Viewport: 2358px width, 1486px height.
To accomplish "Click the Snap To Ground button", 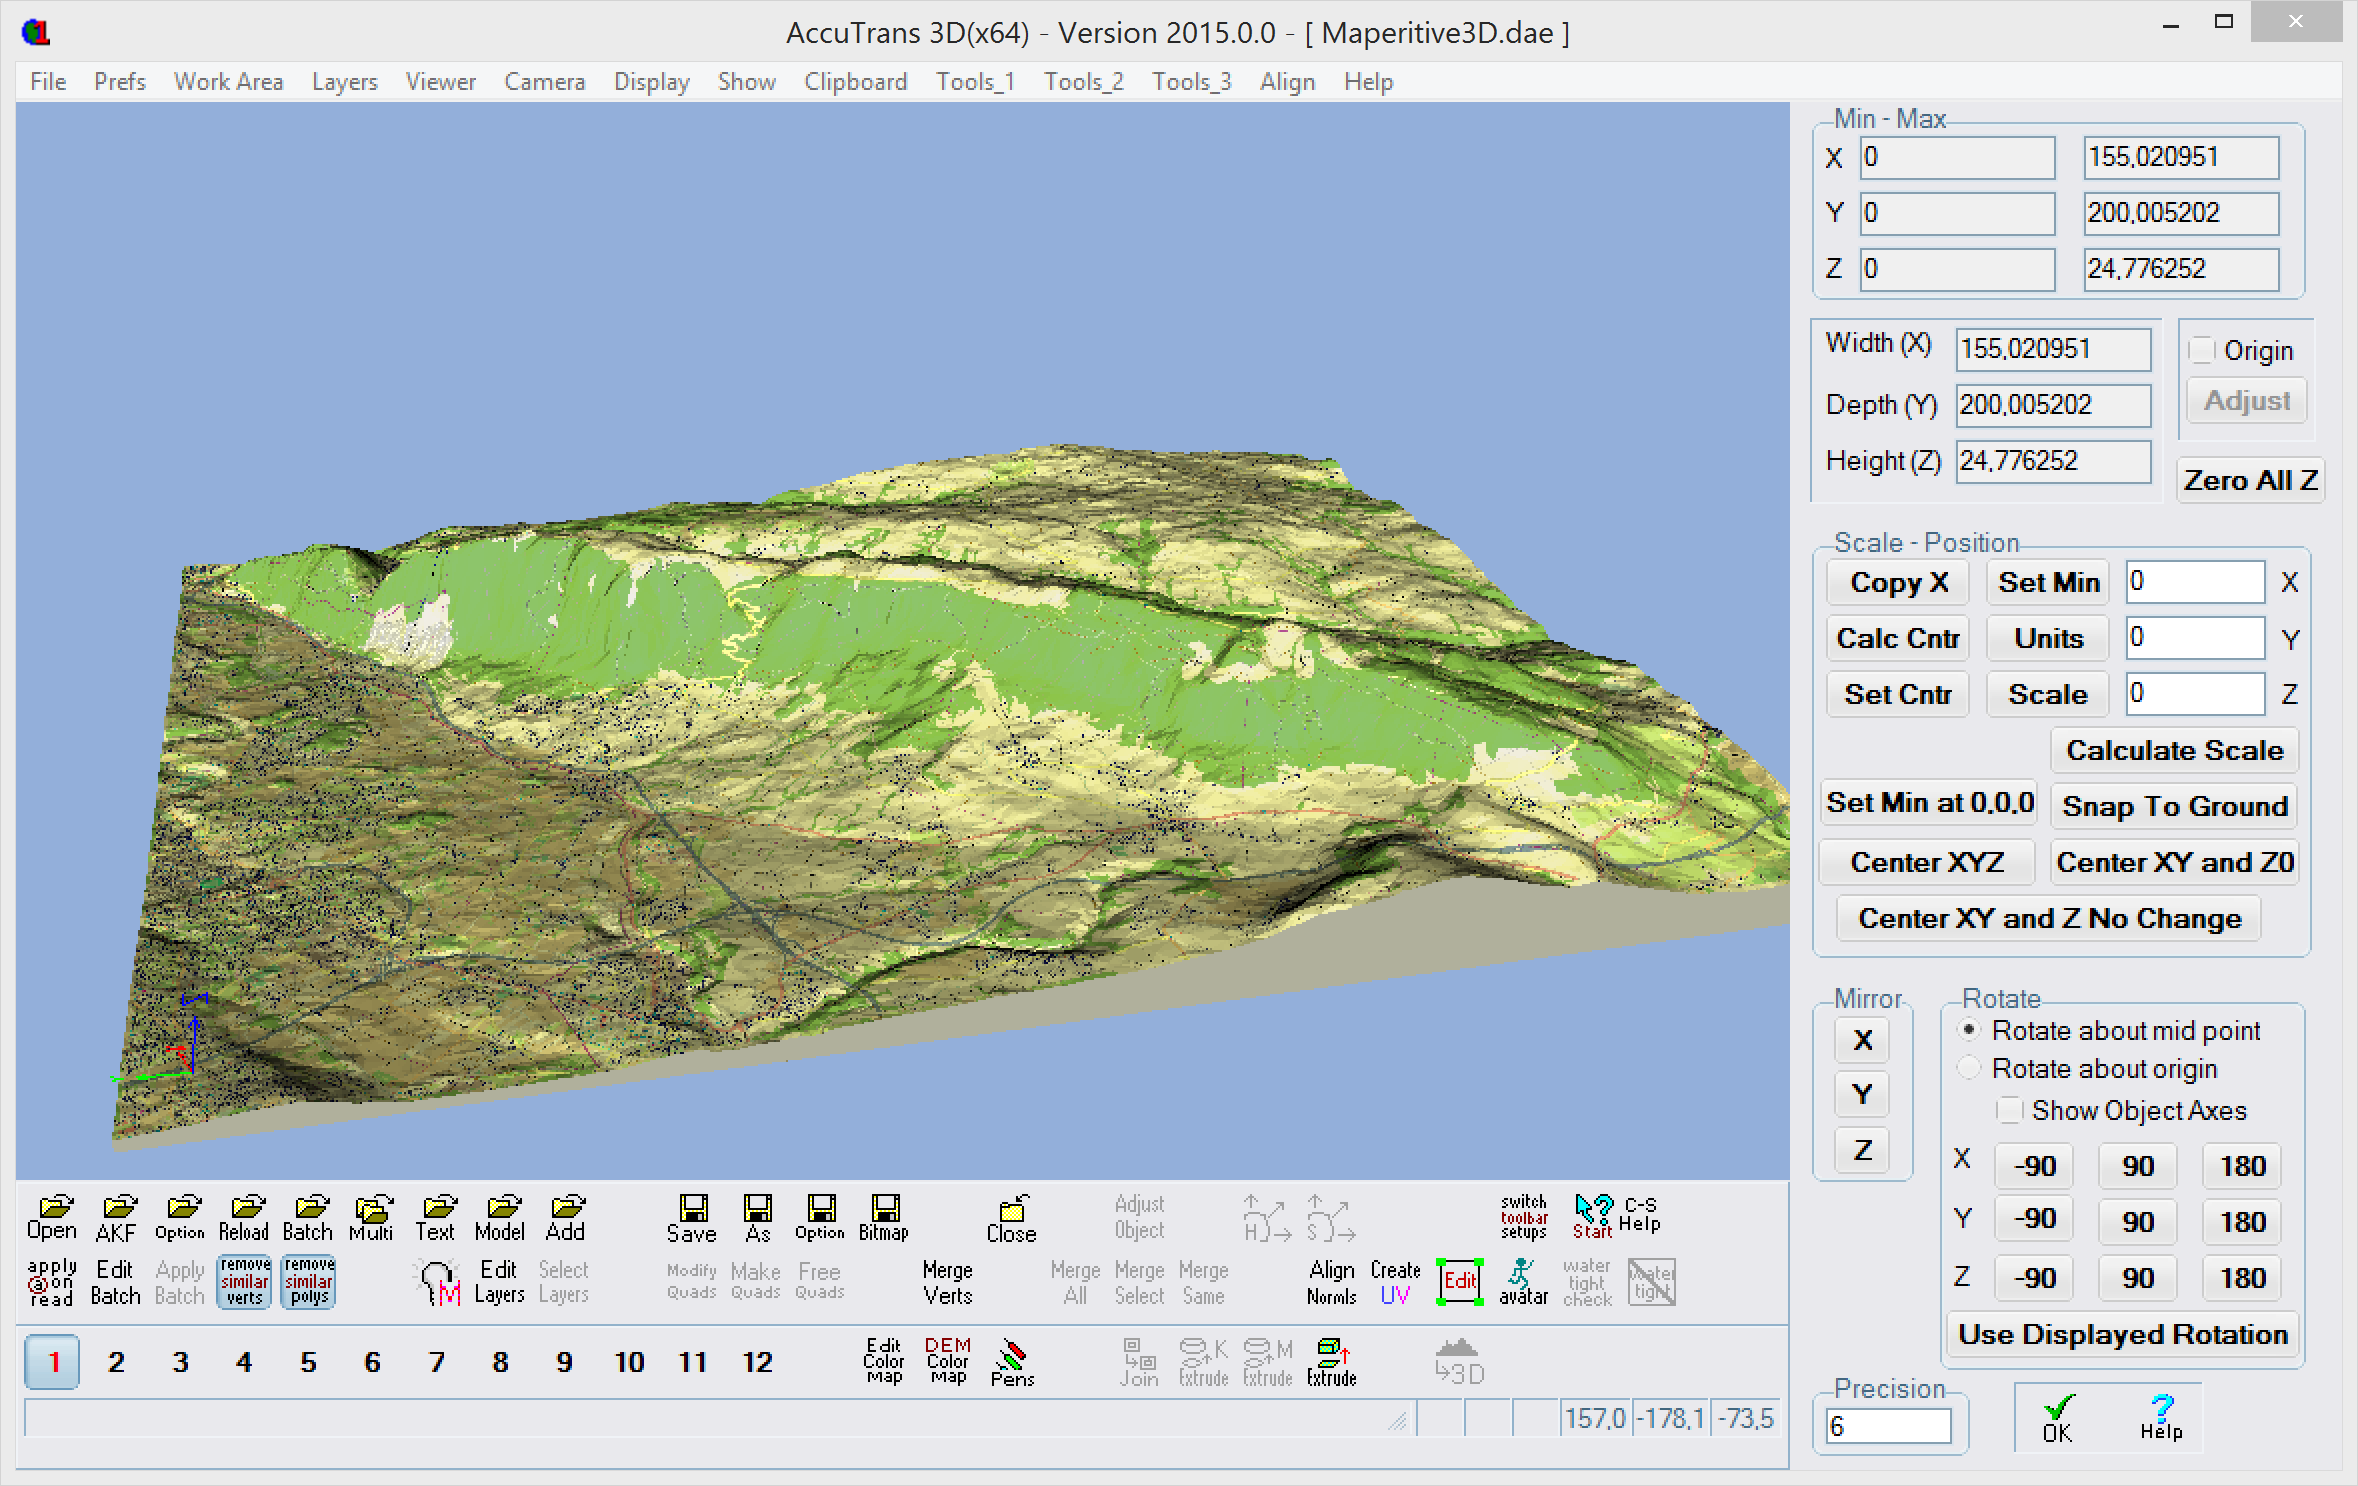I will point(2174,806).
